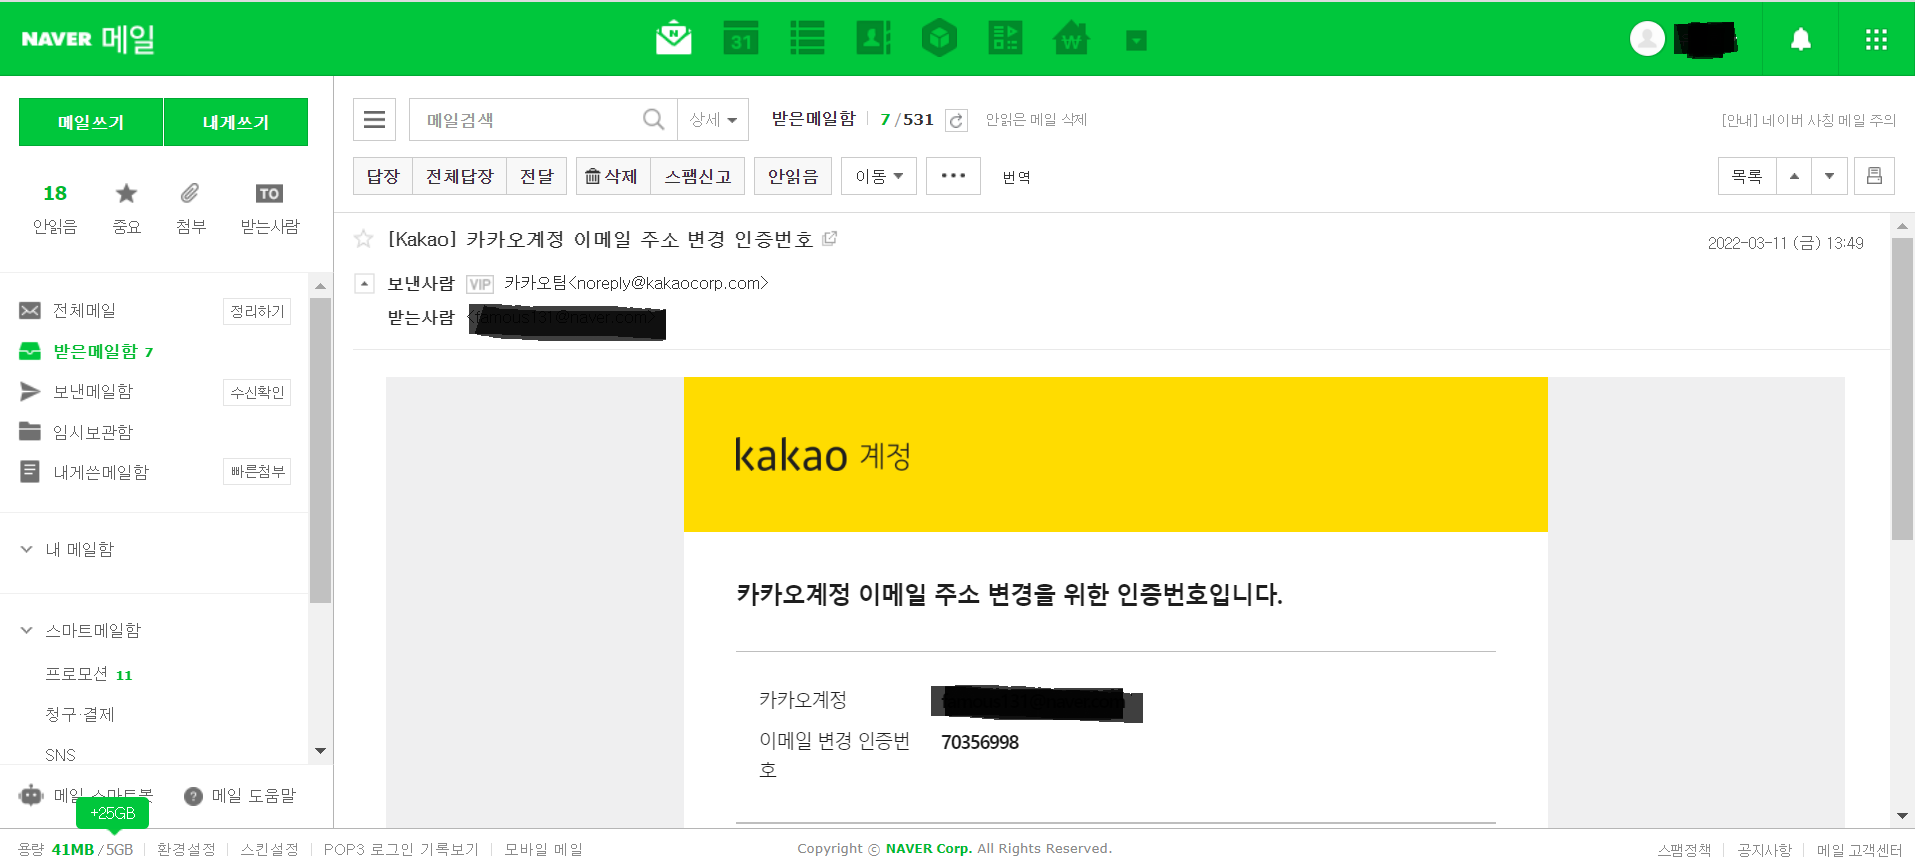Open the notifications bell
Viewport: 1915px width, 867px height.
click(x=1800, y=39)
